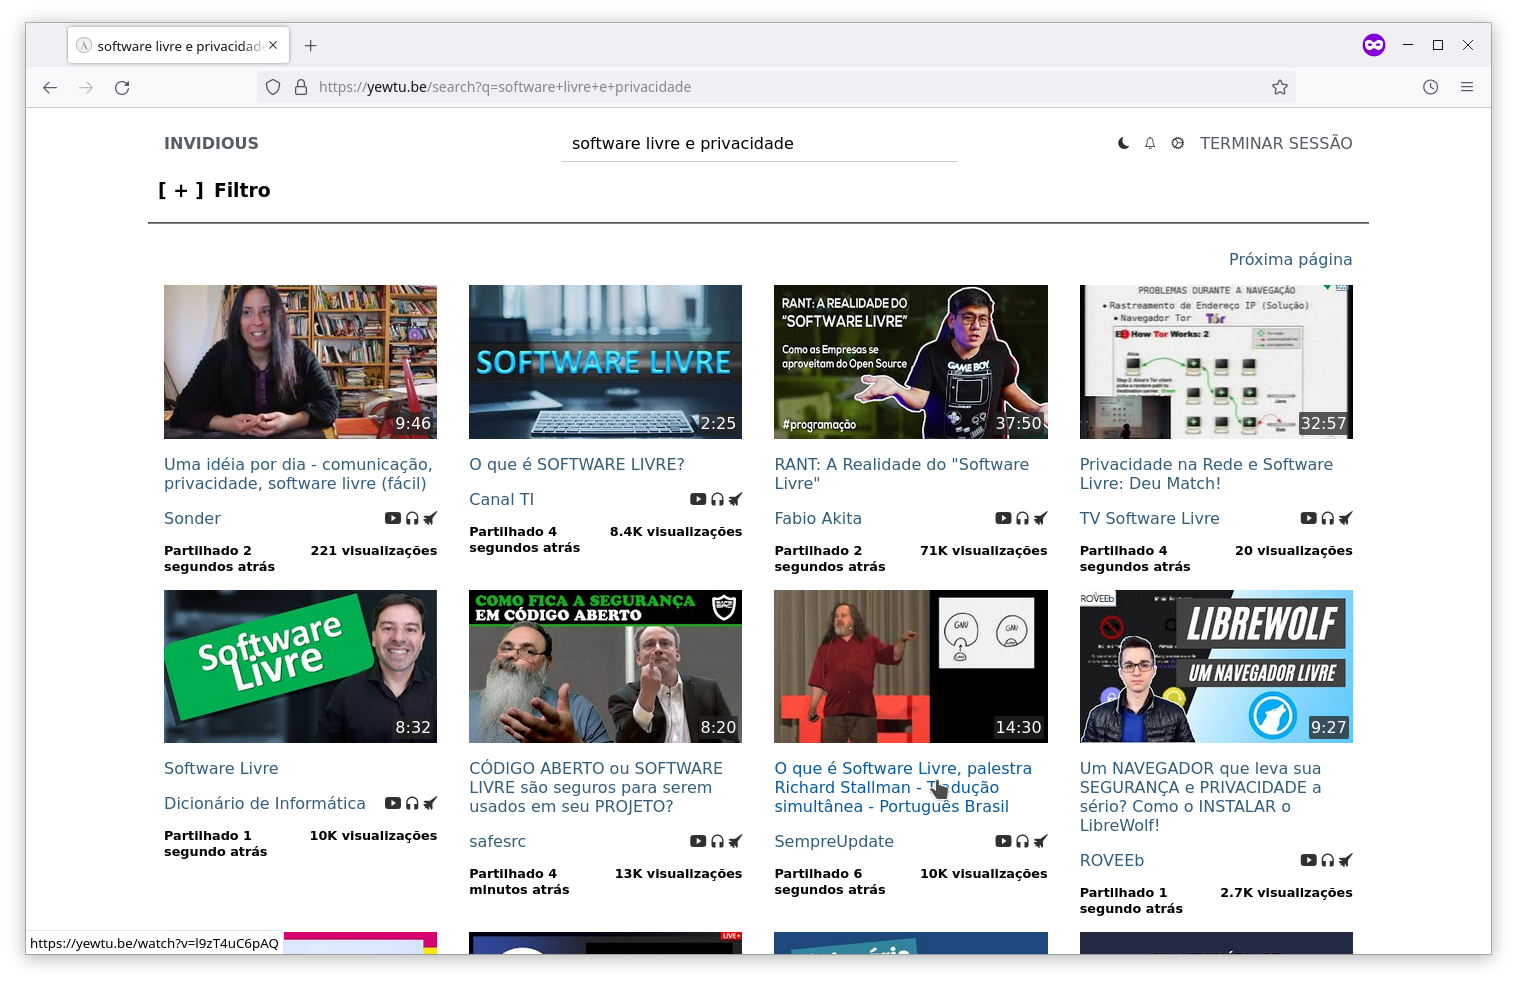Open Canal TI channel

coord(501,499)
